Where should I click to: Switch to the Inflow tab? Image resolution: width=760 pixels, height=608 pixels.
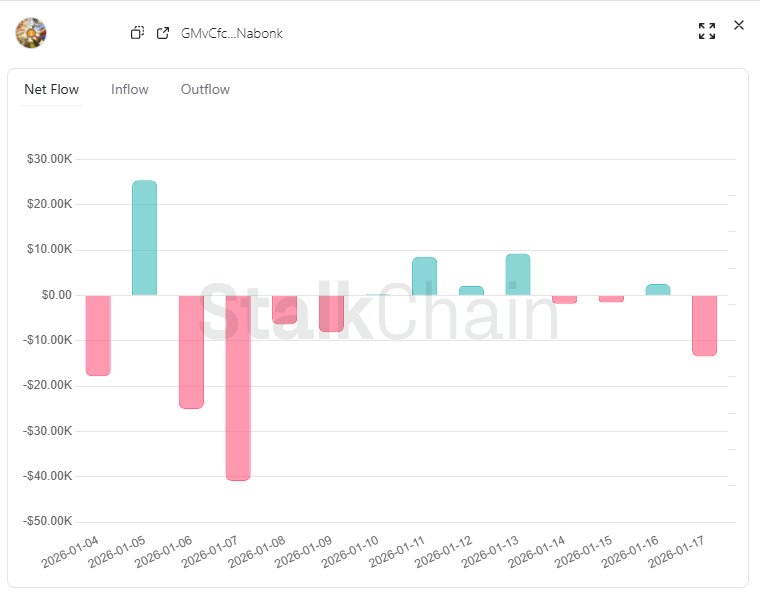(x=130, y=90)
